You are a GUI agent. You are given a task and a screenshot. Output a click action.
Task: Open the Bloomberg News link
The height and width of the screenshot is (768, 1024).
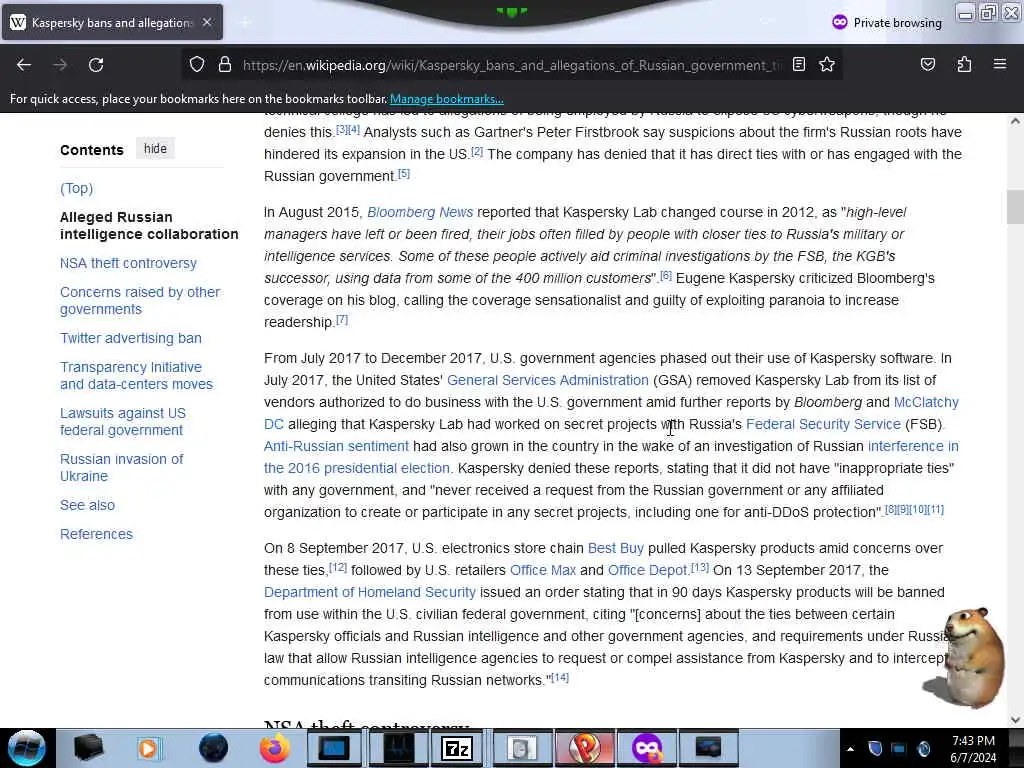click(x=420, y=212)
